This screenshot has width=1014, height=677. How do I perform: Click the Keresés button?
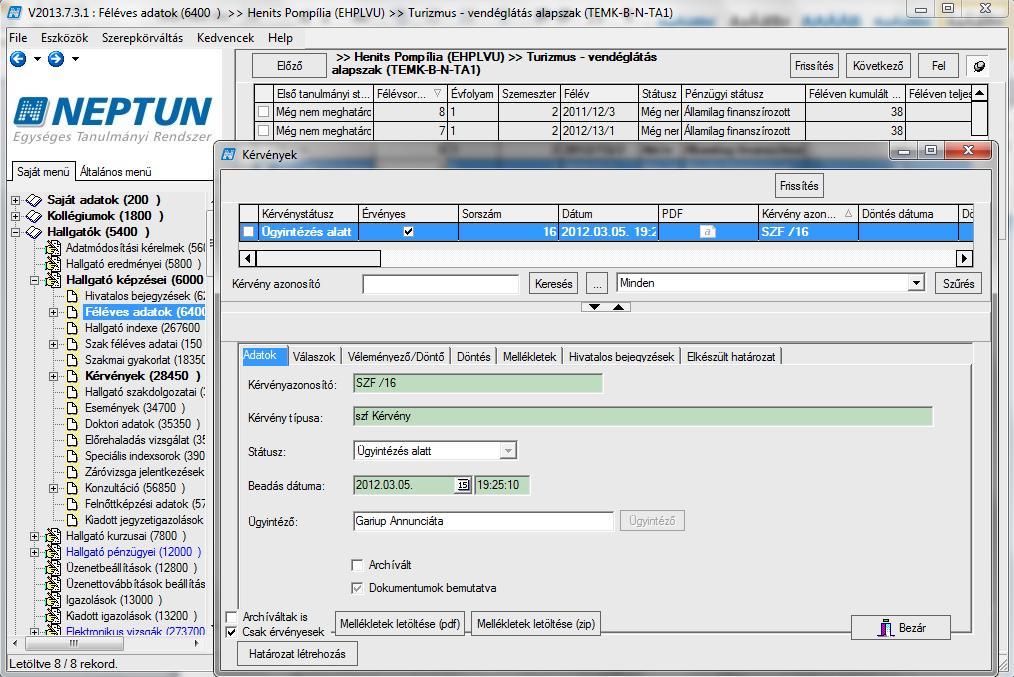coord(554,284)
